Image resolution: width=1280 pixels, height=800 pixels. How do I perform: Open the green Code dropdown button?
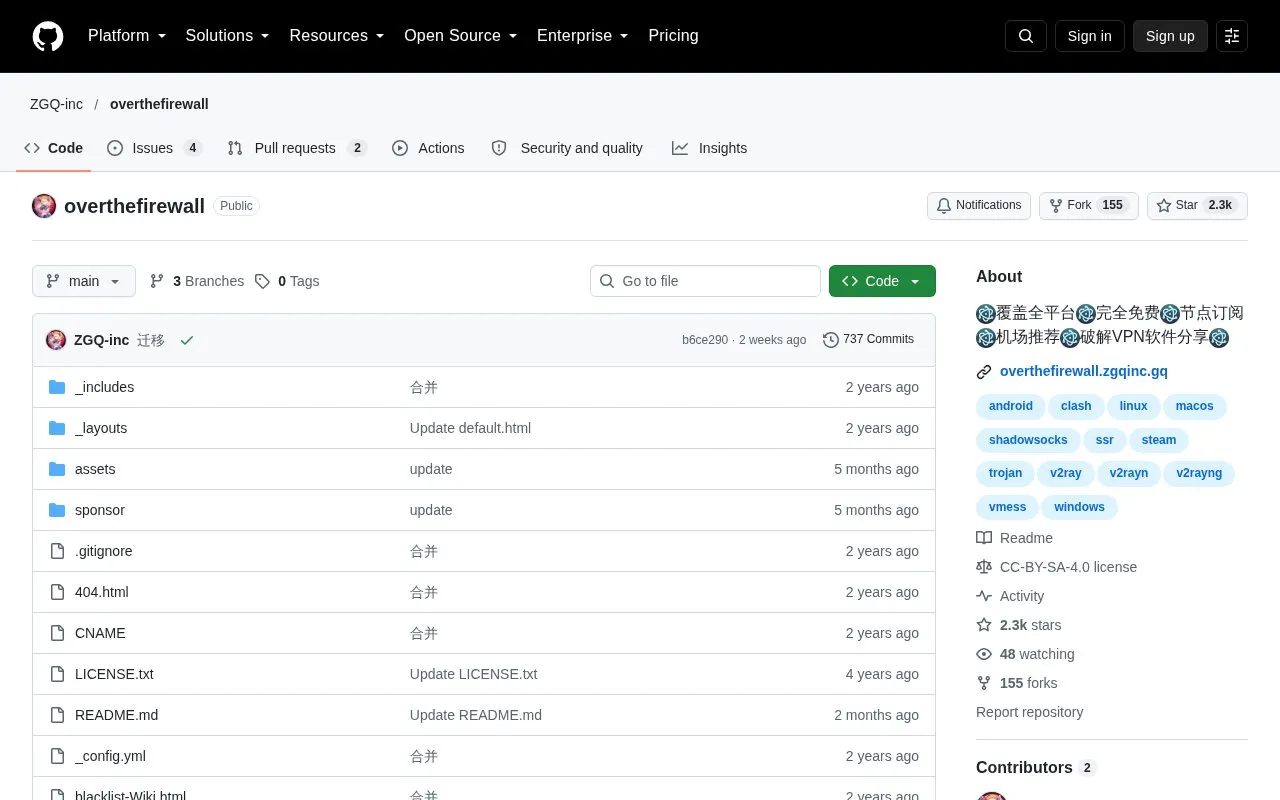click(882, 281)
